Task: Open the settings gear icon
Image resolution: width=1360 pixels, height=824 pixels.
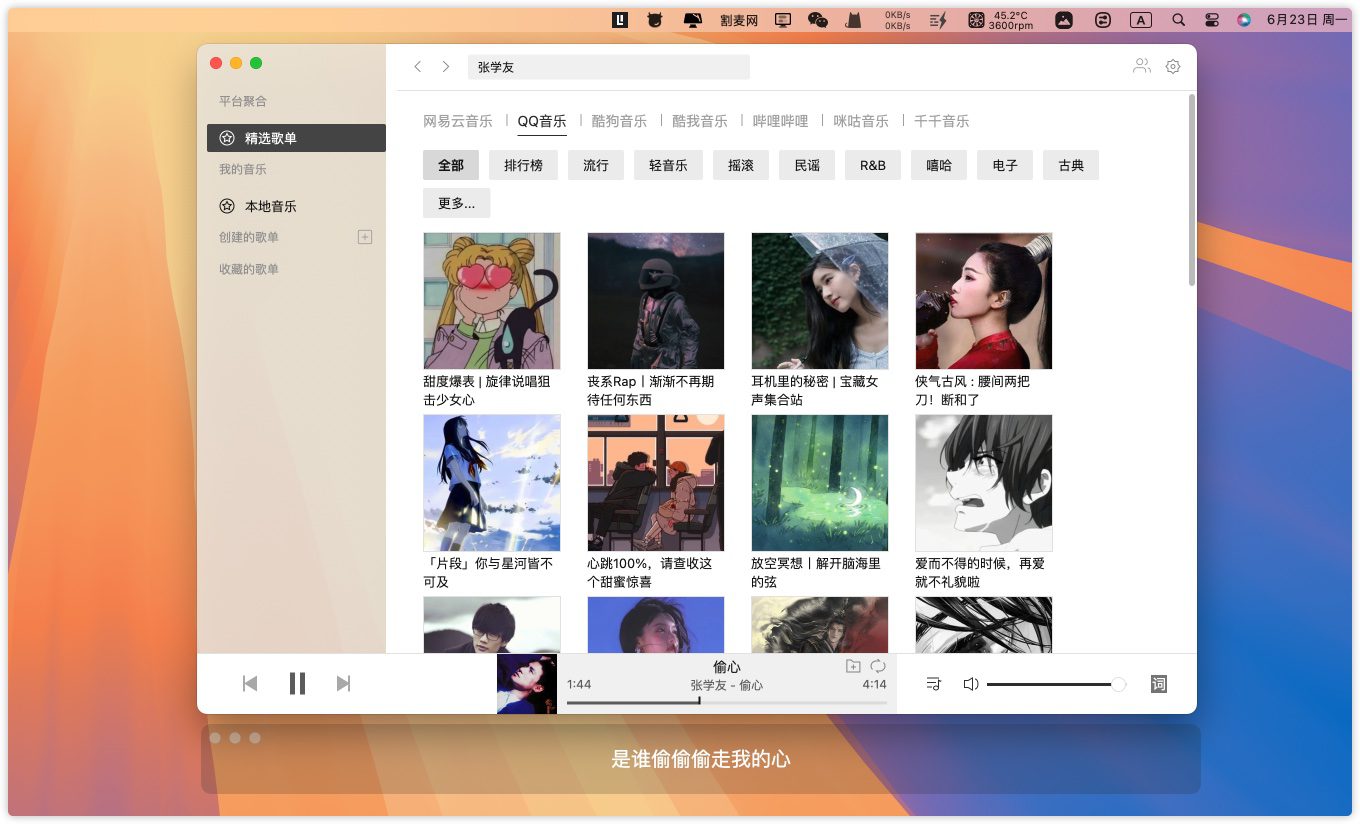Action: [1173, 67]
